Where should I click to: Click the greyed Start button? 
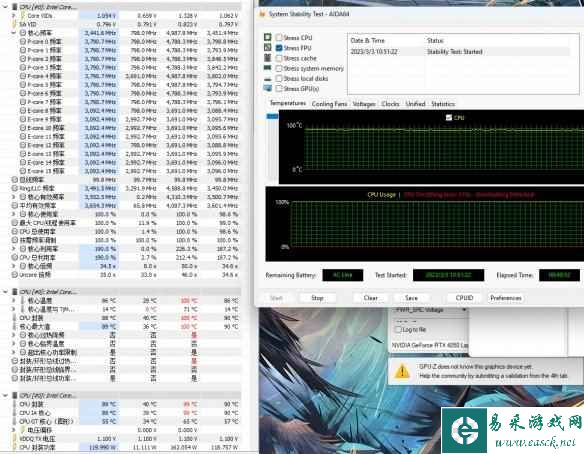coord(276,298)
